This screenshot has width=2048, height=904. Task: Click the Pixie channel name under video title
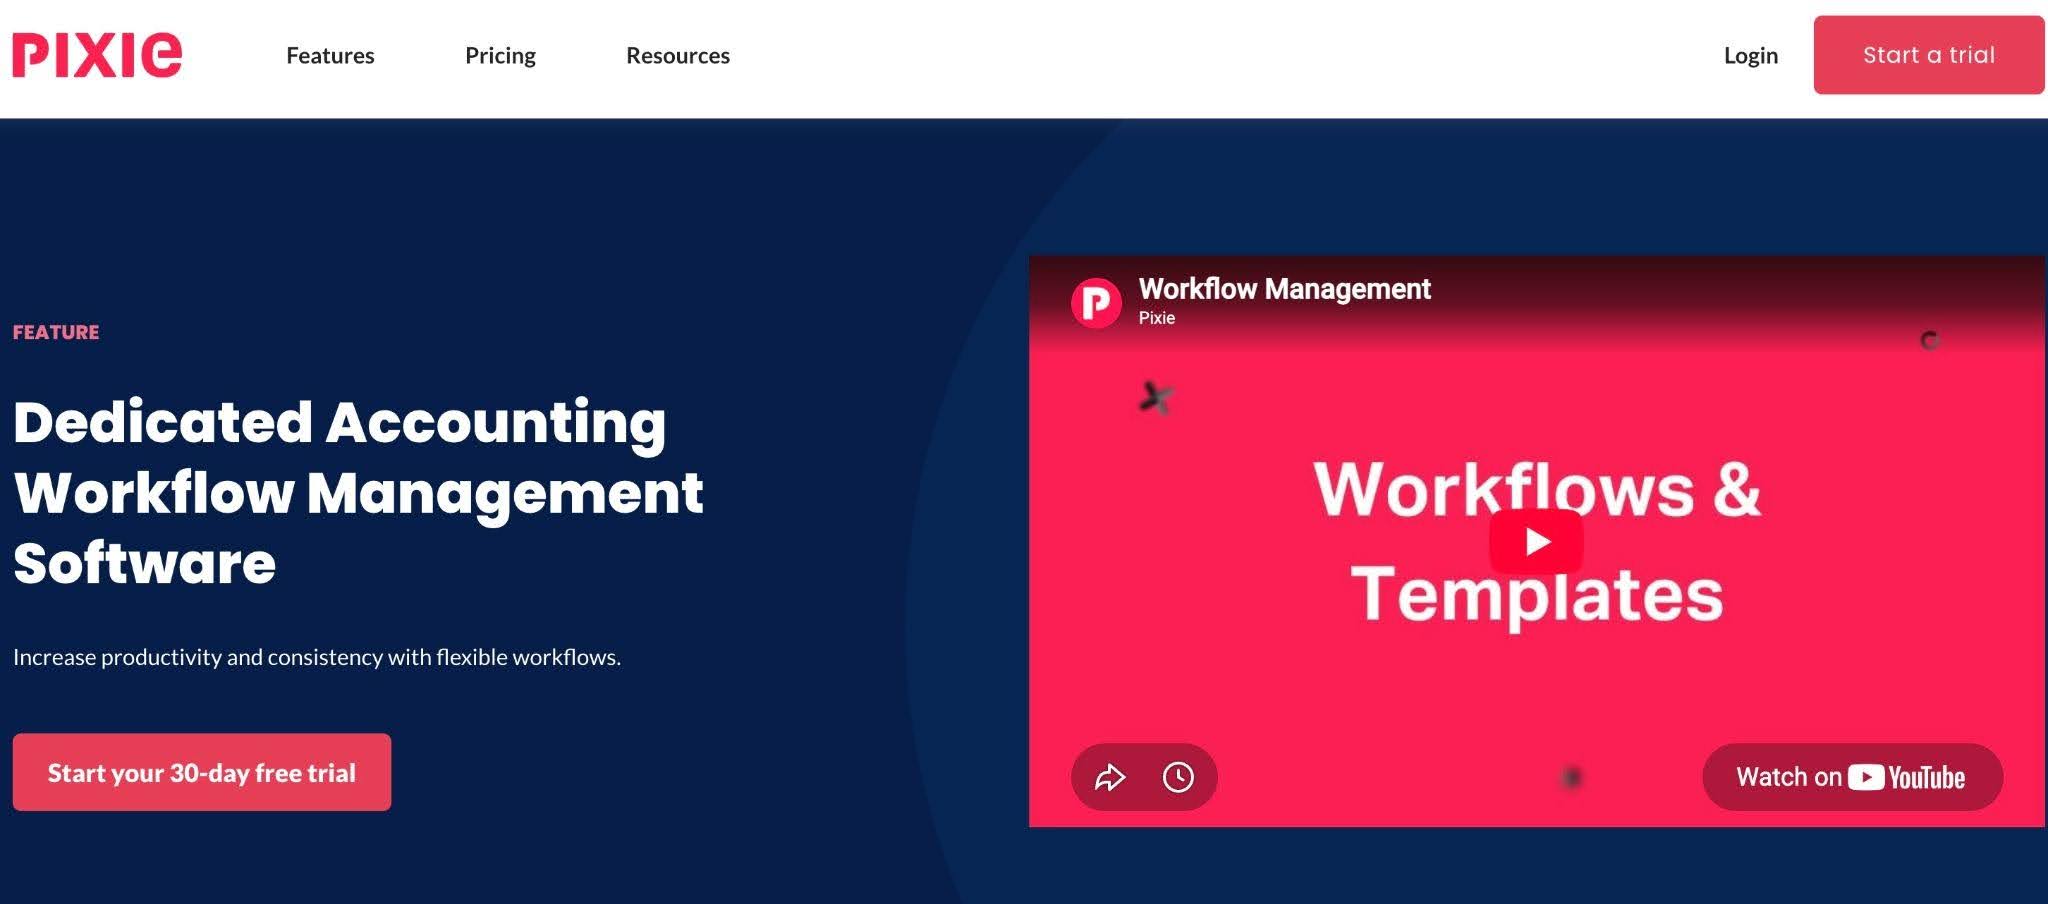pos(1156,318)
